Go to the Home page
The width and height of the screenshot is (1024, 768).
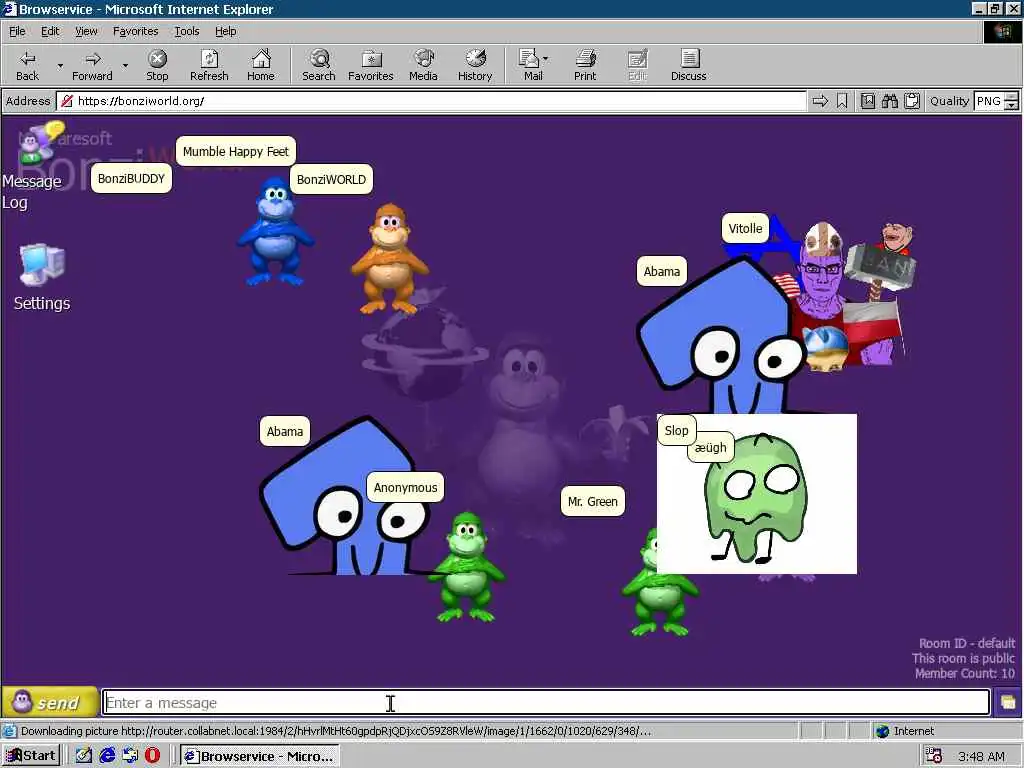(261, 65)
